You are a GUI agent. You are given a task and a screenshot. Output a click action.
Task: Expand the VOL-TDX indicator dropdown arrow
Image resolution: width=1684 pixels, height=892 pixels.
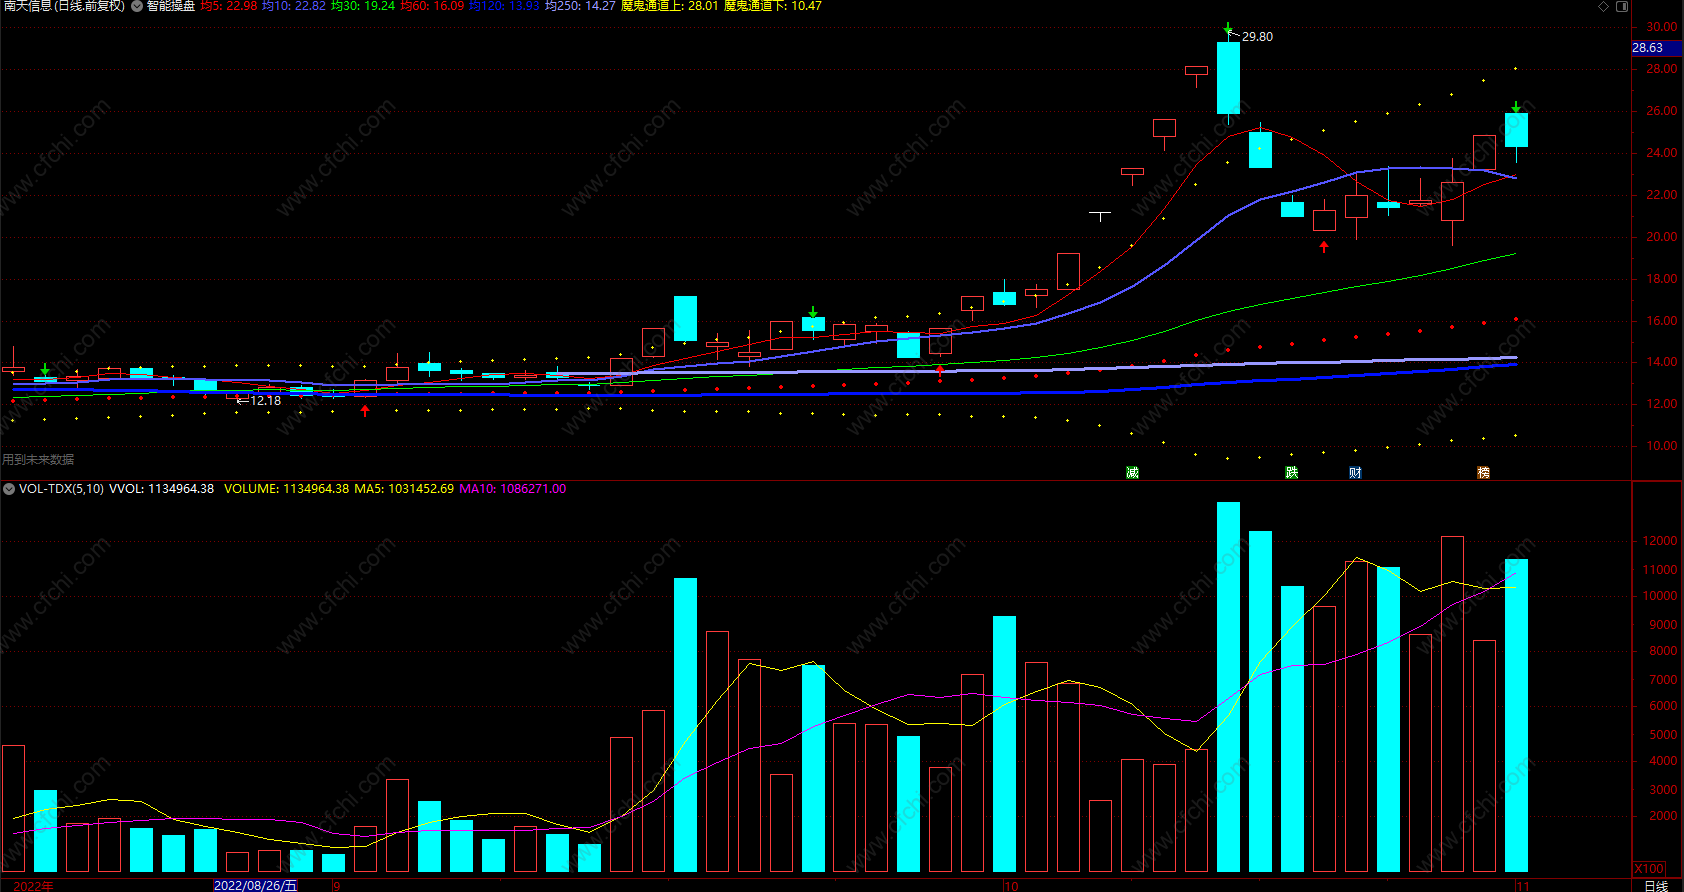pyautogui.click(x=9, y=489)
